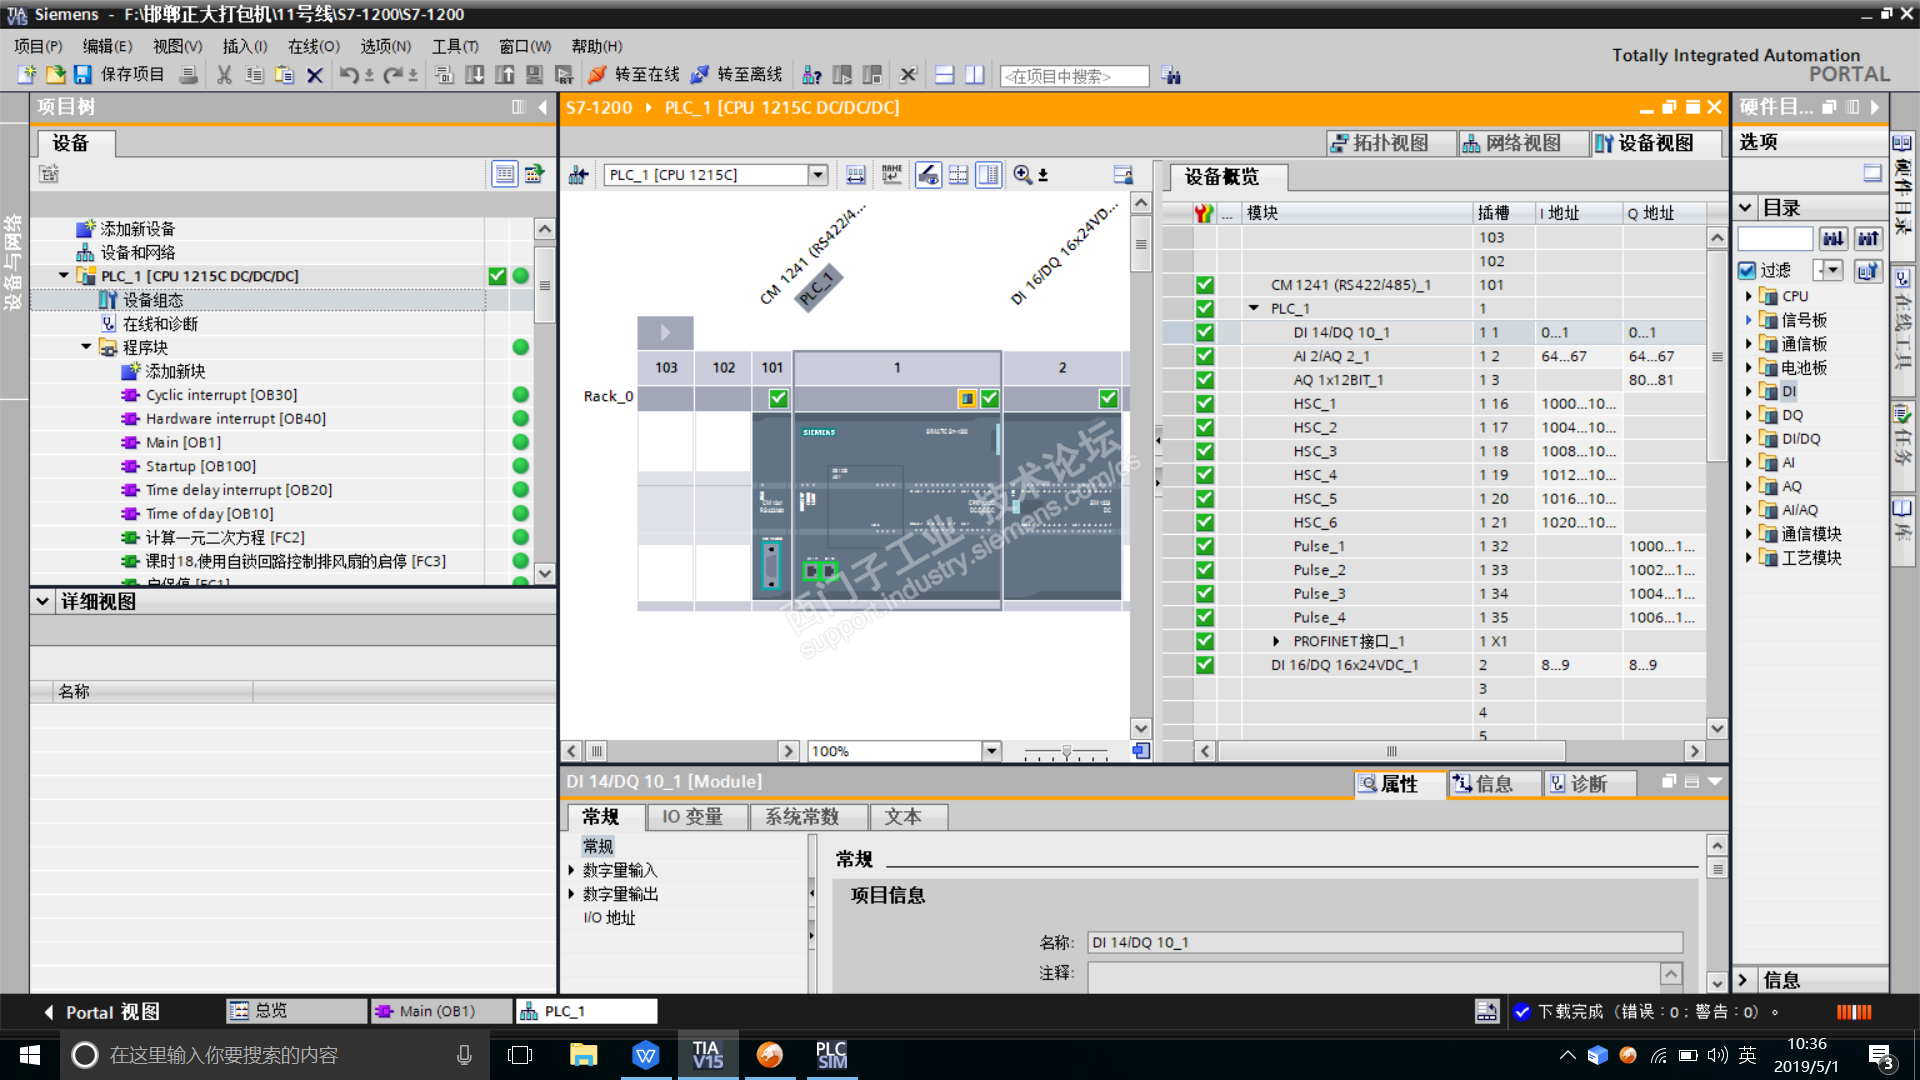Click the print icon in toolbar
Screen dimensions: 1920x1080
[x=188, y=75]
